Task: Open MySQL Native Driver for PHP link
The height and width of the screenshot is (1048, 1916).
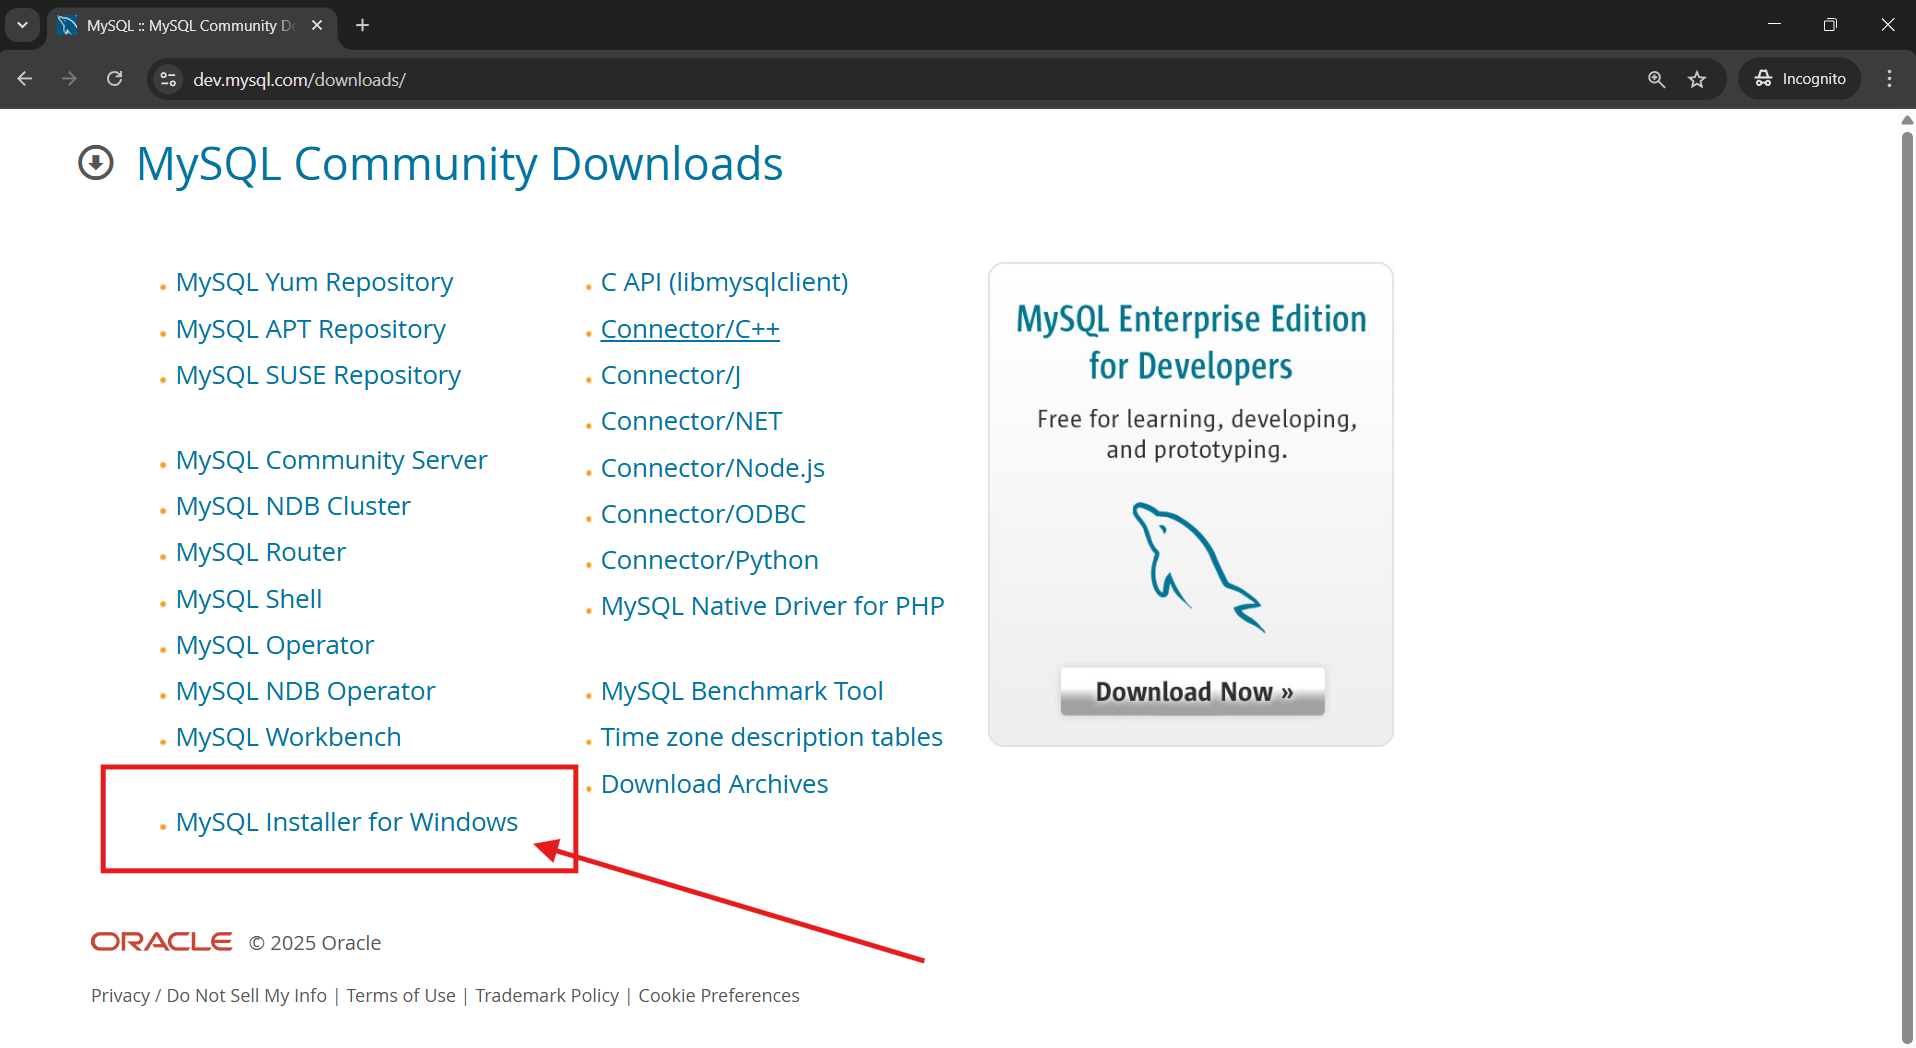Action: pos(772,606)
